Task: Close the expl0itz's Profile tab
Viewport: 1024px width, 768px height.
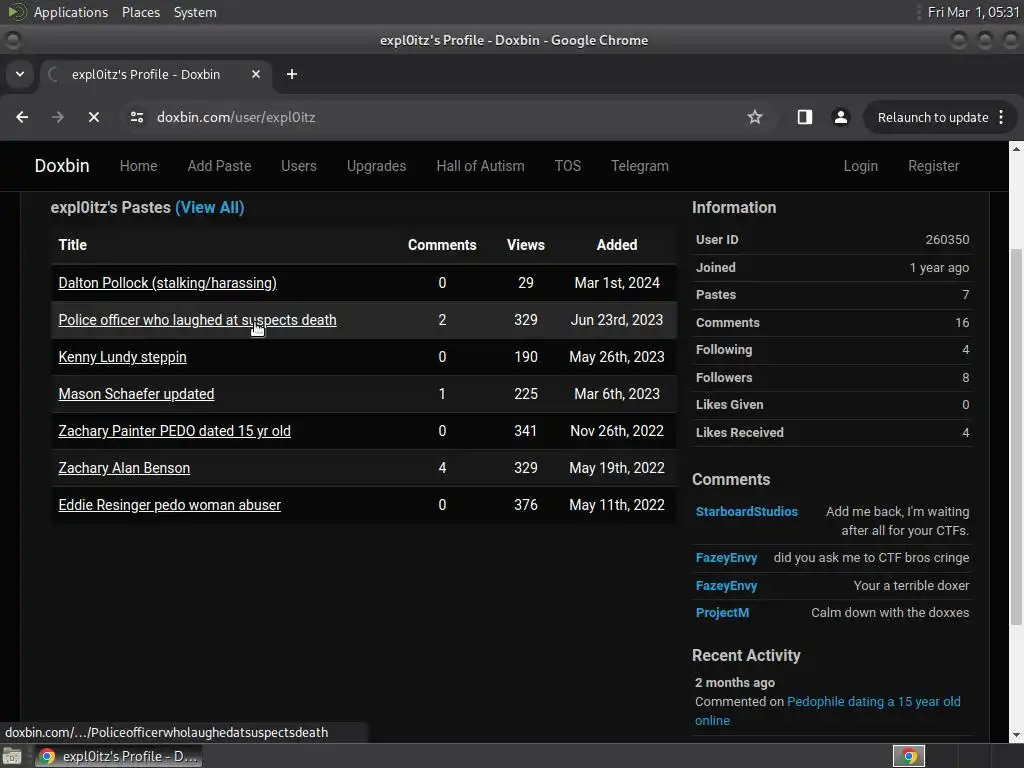Action: pyautogui.click(x=256, y=74)
